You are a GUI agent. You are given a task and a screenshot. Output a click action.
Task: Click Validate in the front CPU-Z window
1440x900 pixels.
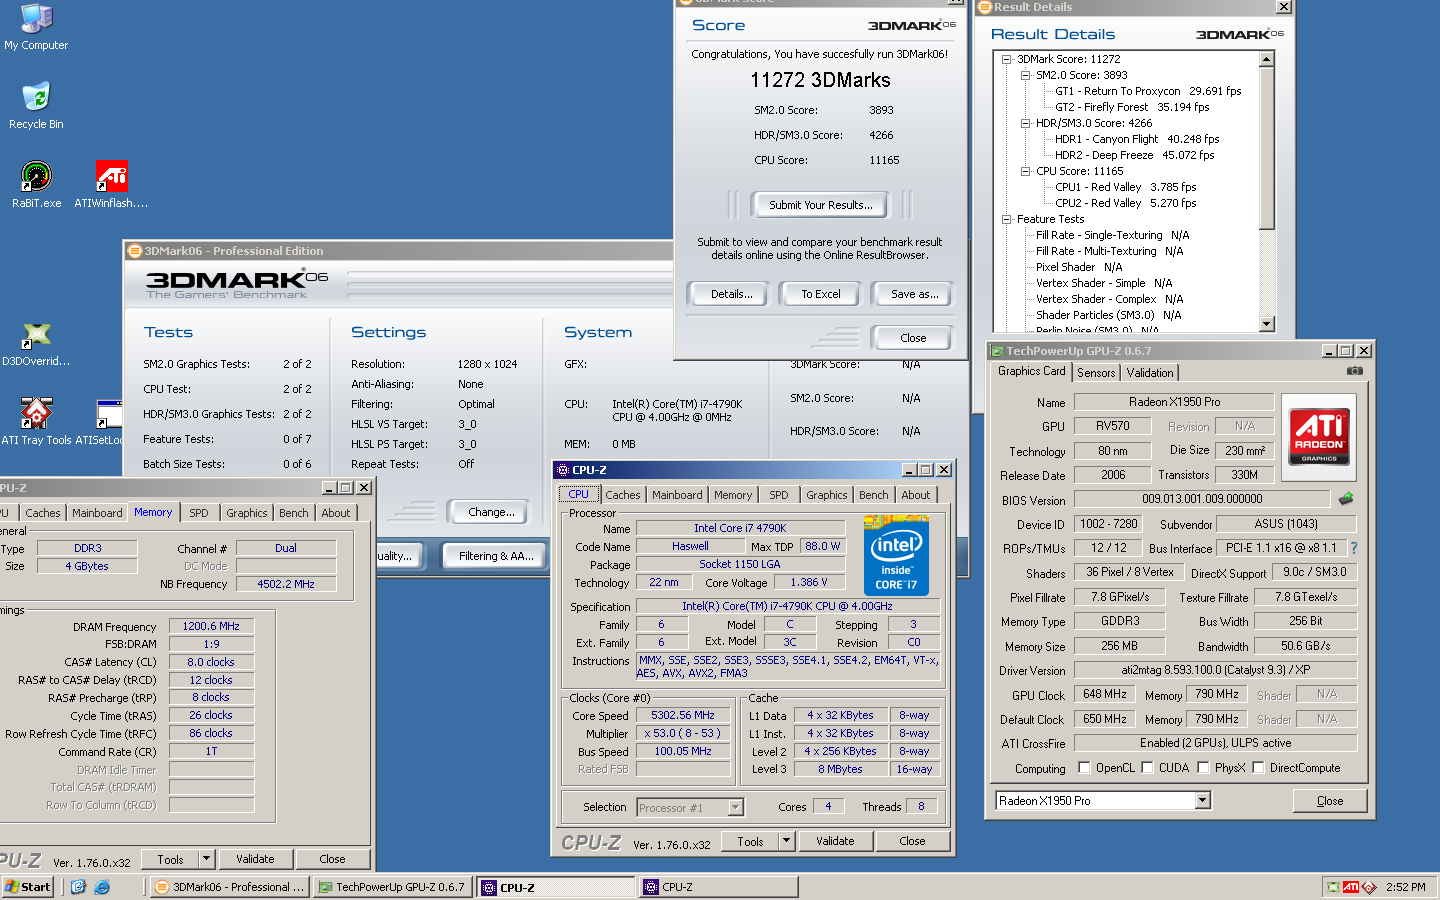click(835, 841)
